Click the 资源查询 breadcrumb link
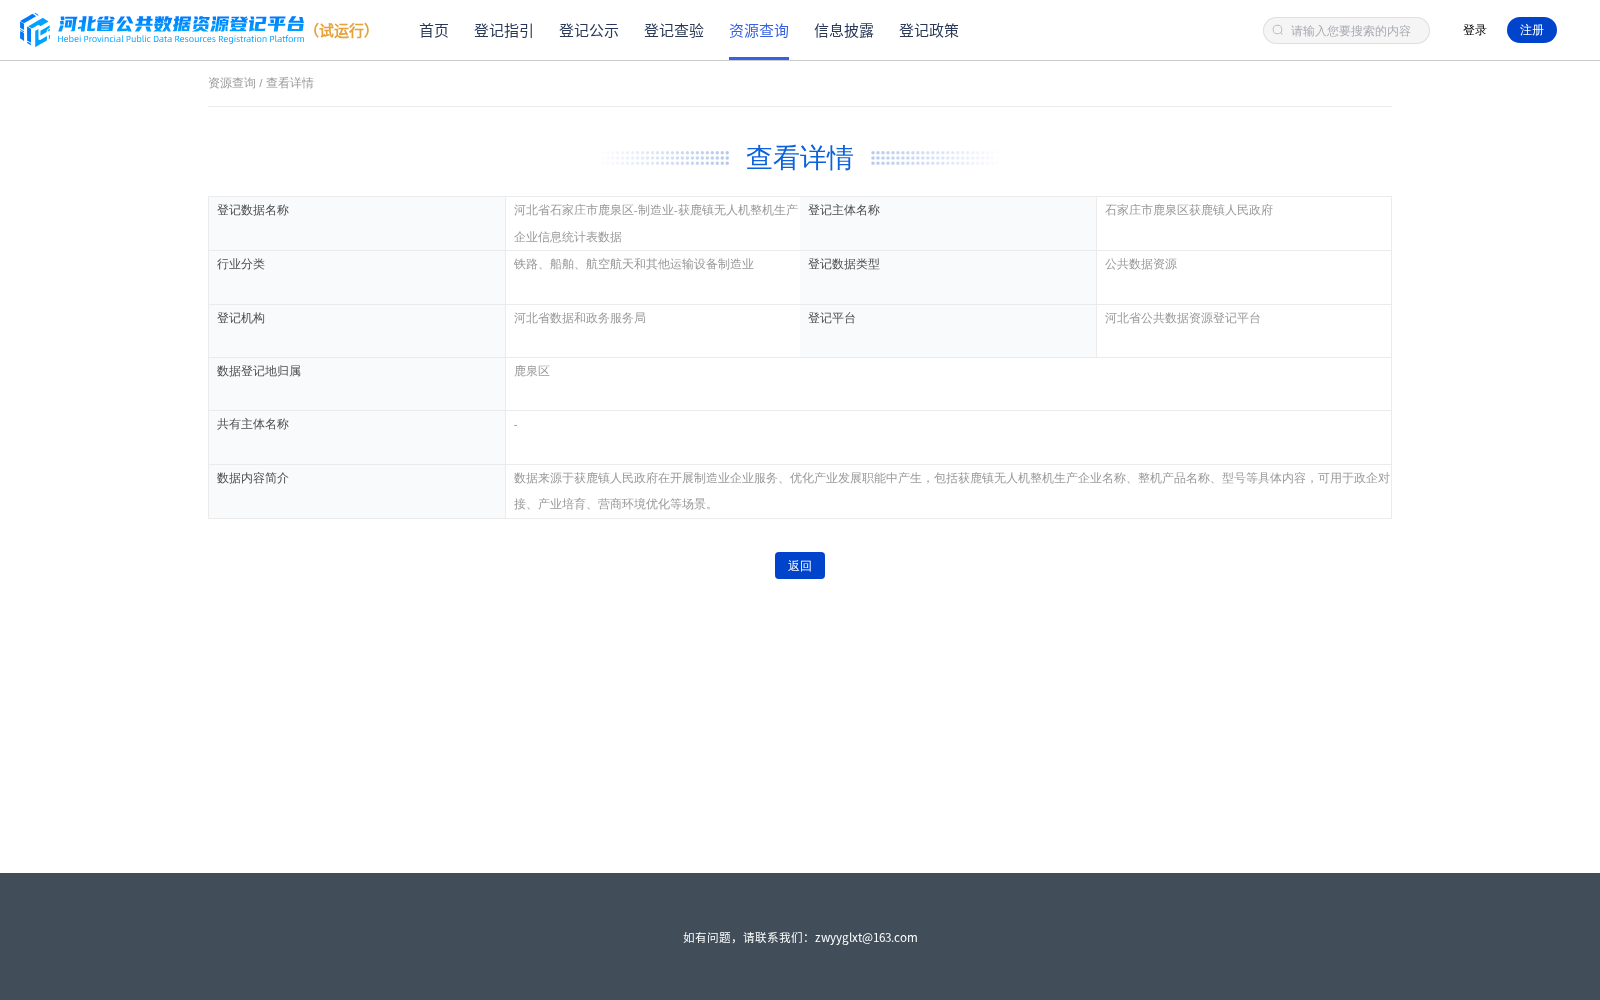This screenshot has height=1000, width=1600. [x=232, y=83]
